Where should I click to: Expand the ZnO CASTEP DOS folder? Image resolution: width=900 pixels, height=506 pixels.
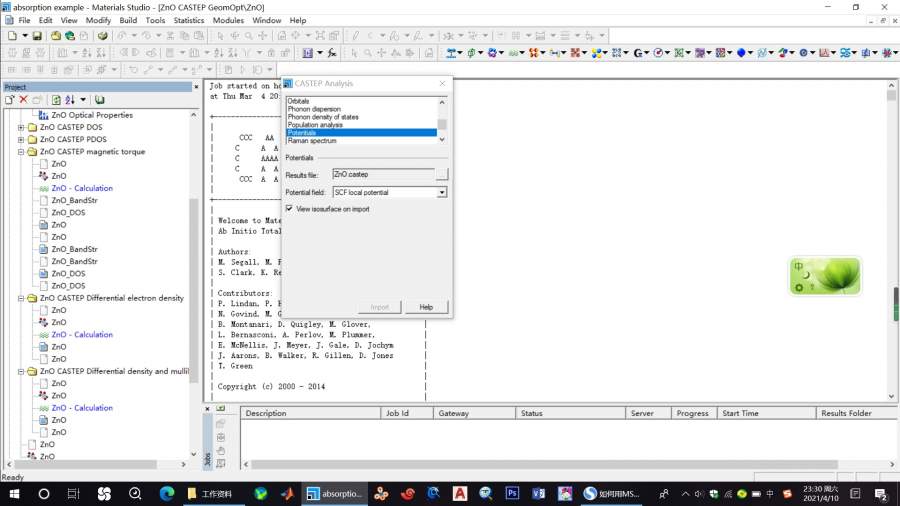tap(21, 128)
